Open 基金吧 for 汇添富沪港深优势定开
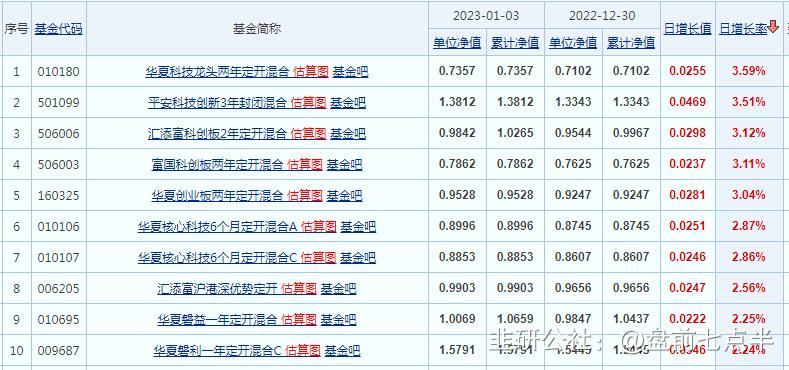 (x=338, y=289)
